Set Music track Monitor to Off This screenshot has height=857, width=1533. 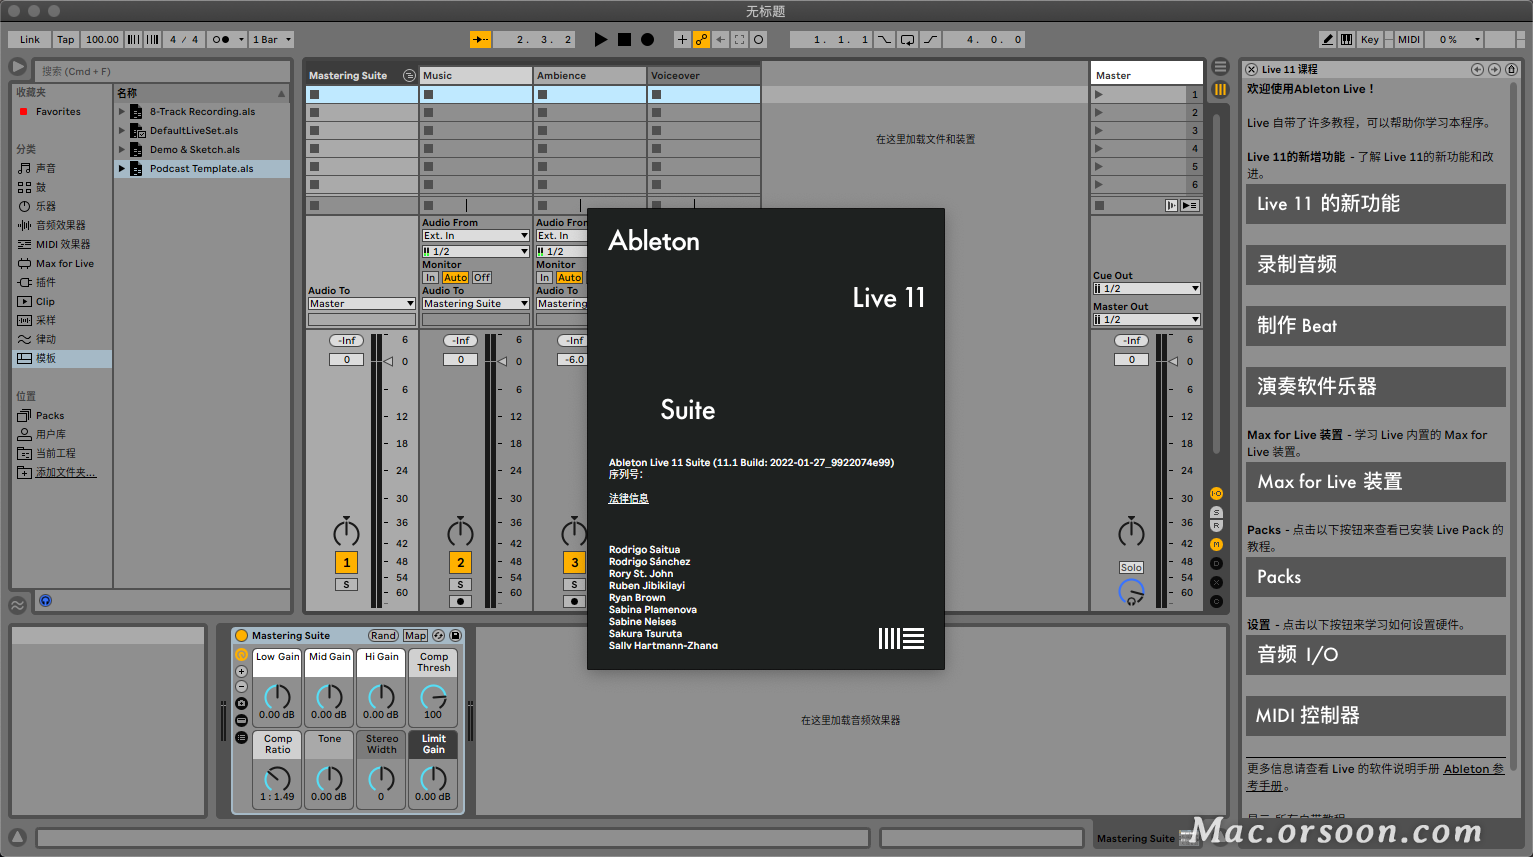tap(481, 278)
